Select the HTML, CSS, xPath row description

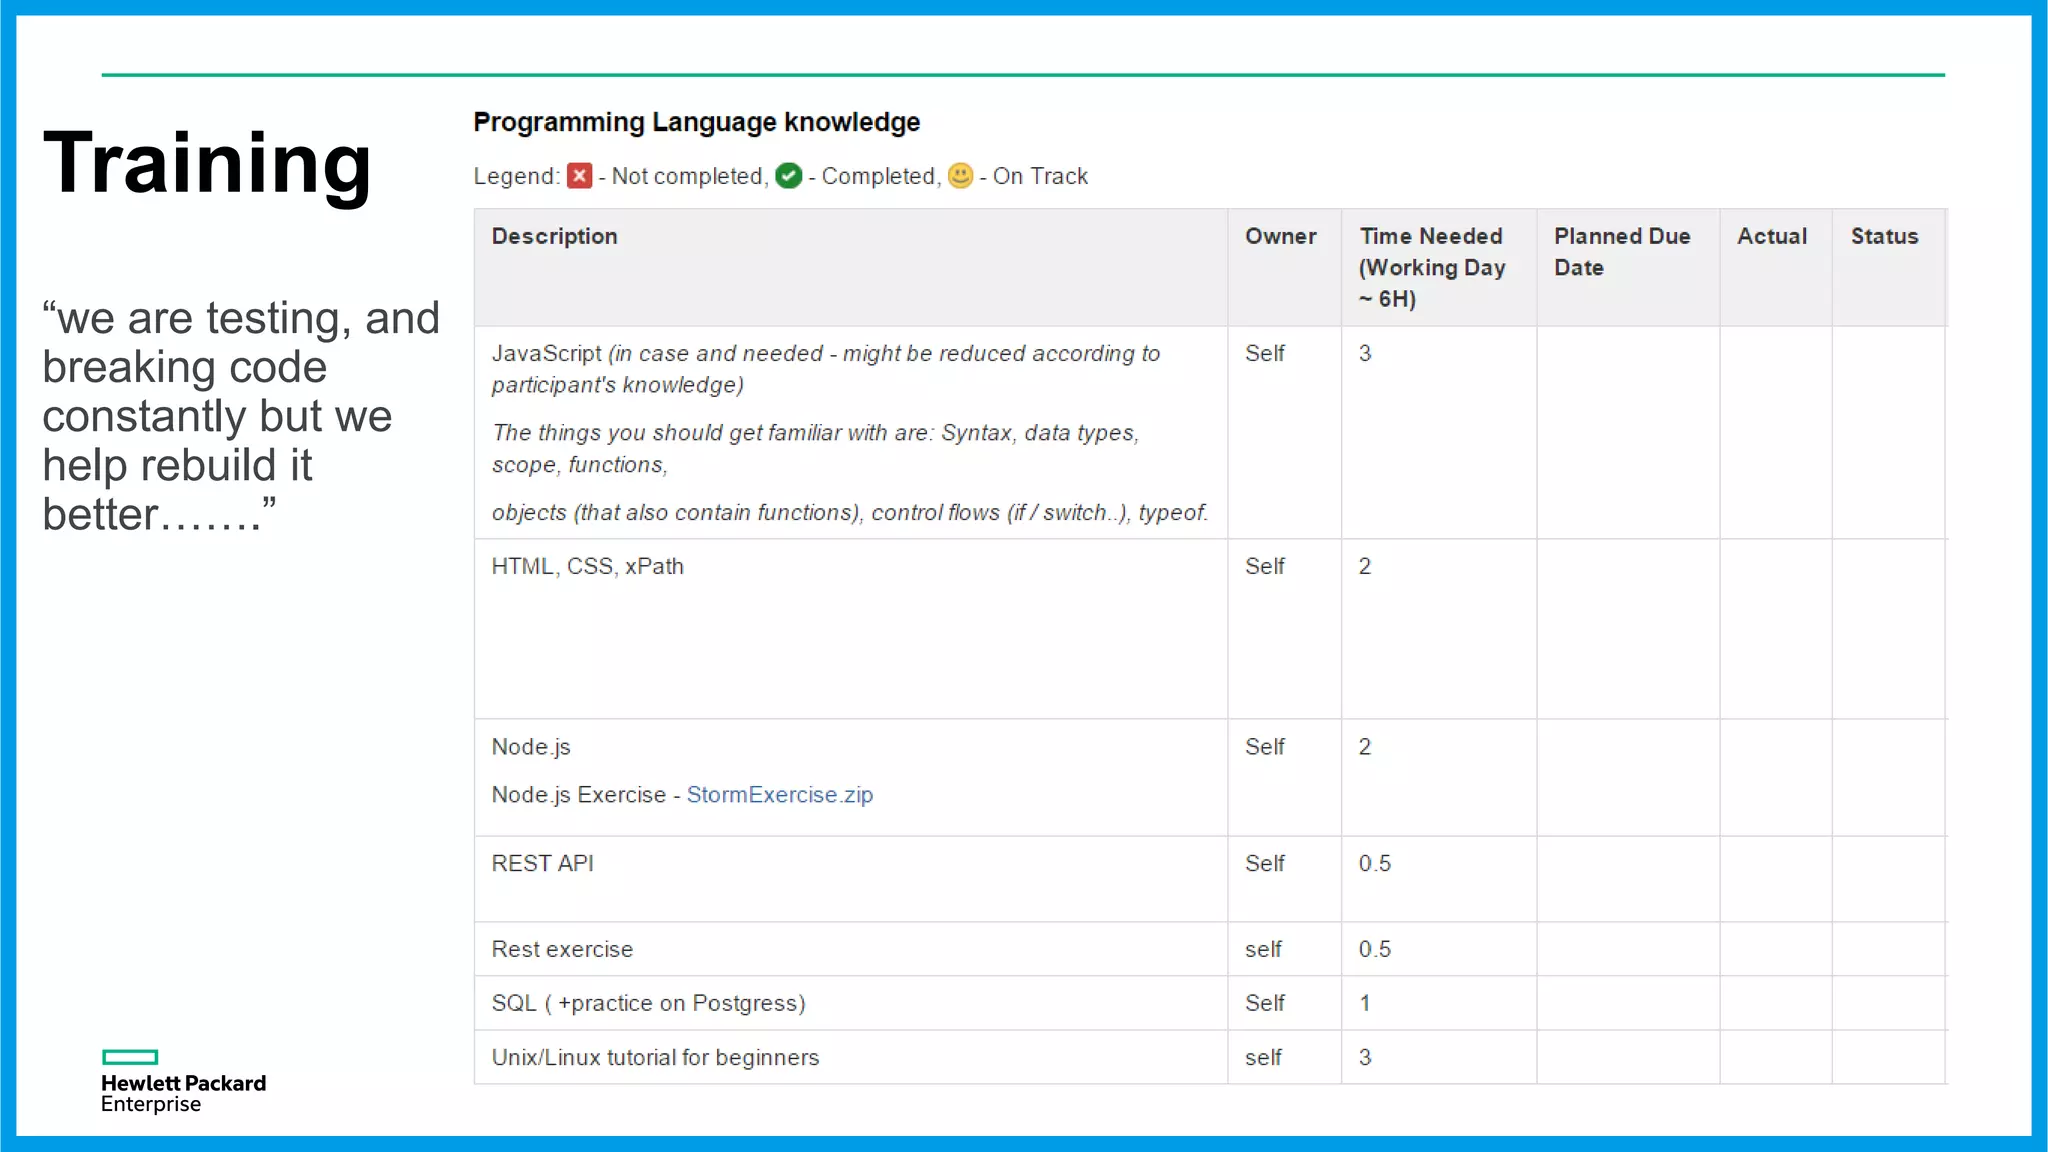tap(587, 567)
